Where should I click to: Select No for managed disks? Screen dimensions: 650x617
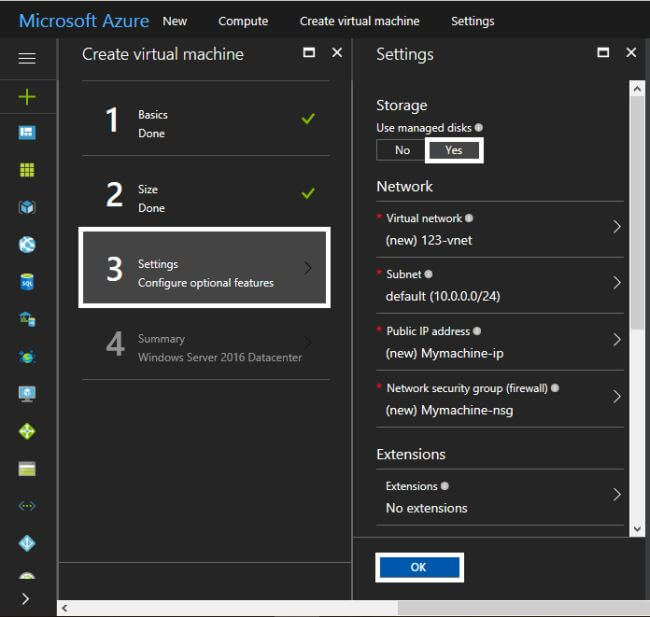(402, 150)
